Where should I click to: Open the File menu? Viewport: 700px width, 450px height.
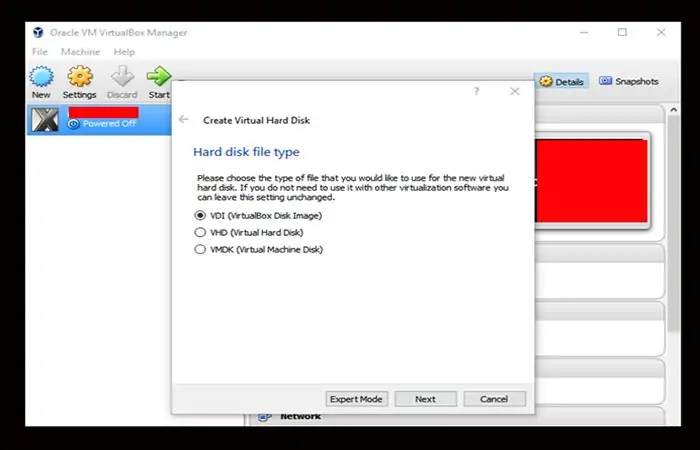(x=40, y=52)
